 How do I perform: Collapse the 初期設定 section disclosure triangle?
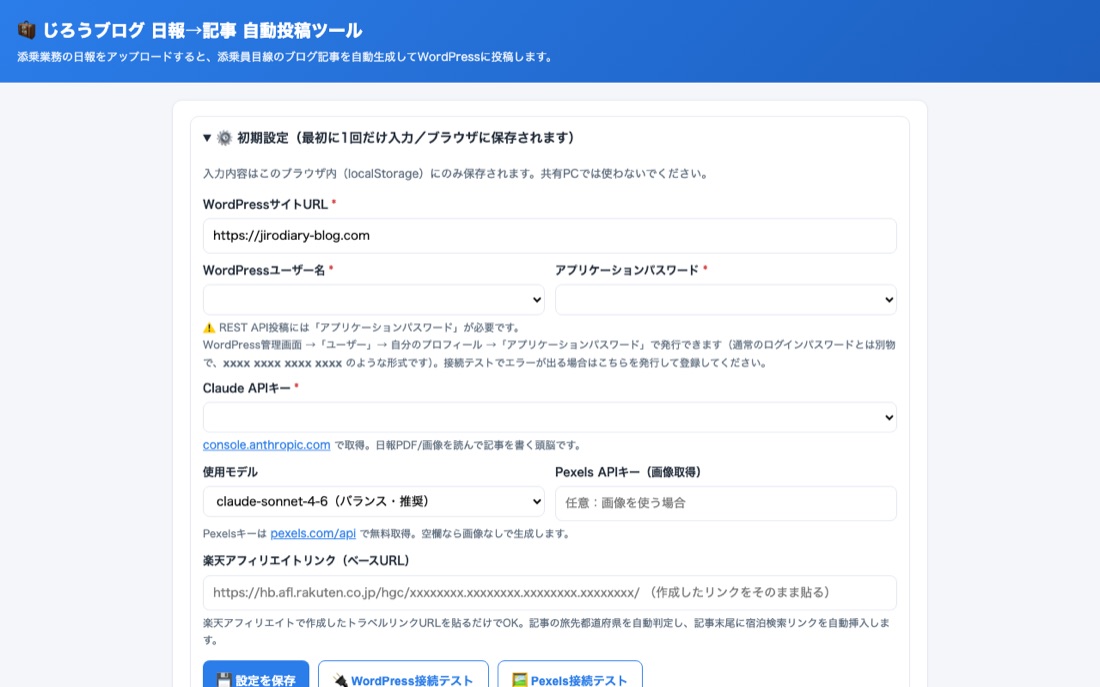click(x=207, y=138)
